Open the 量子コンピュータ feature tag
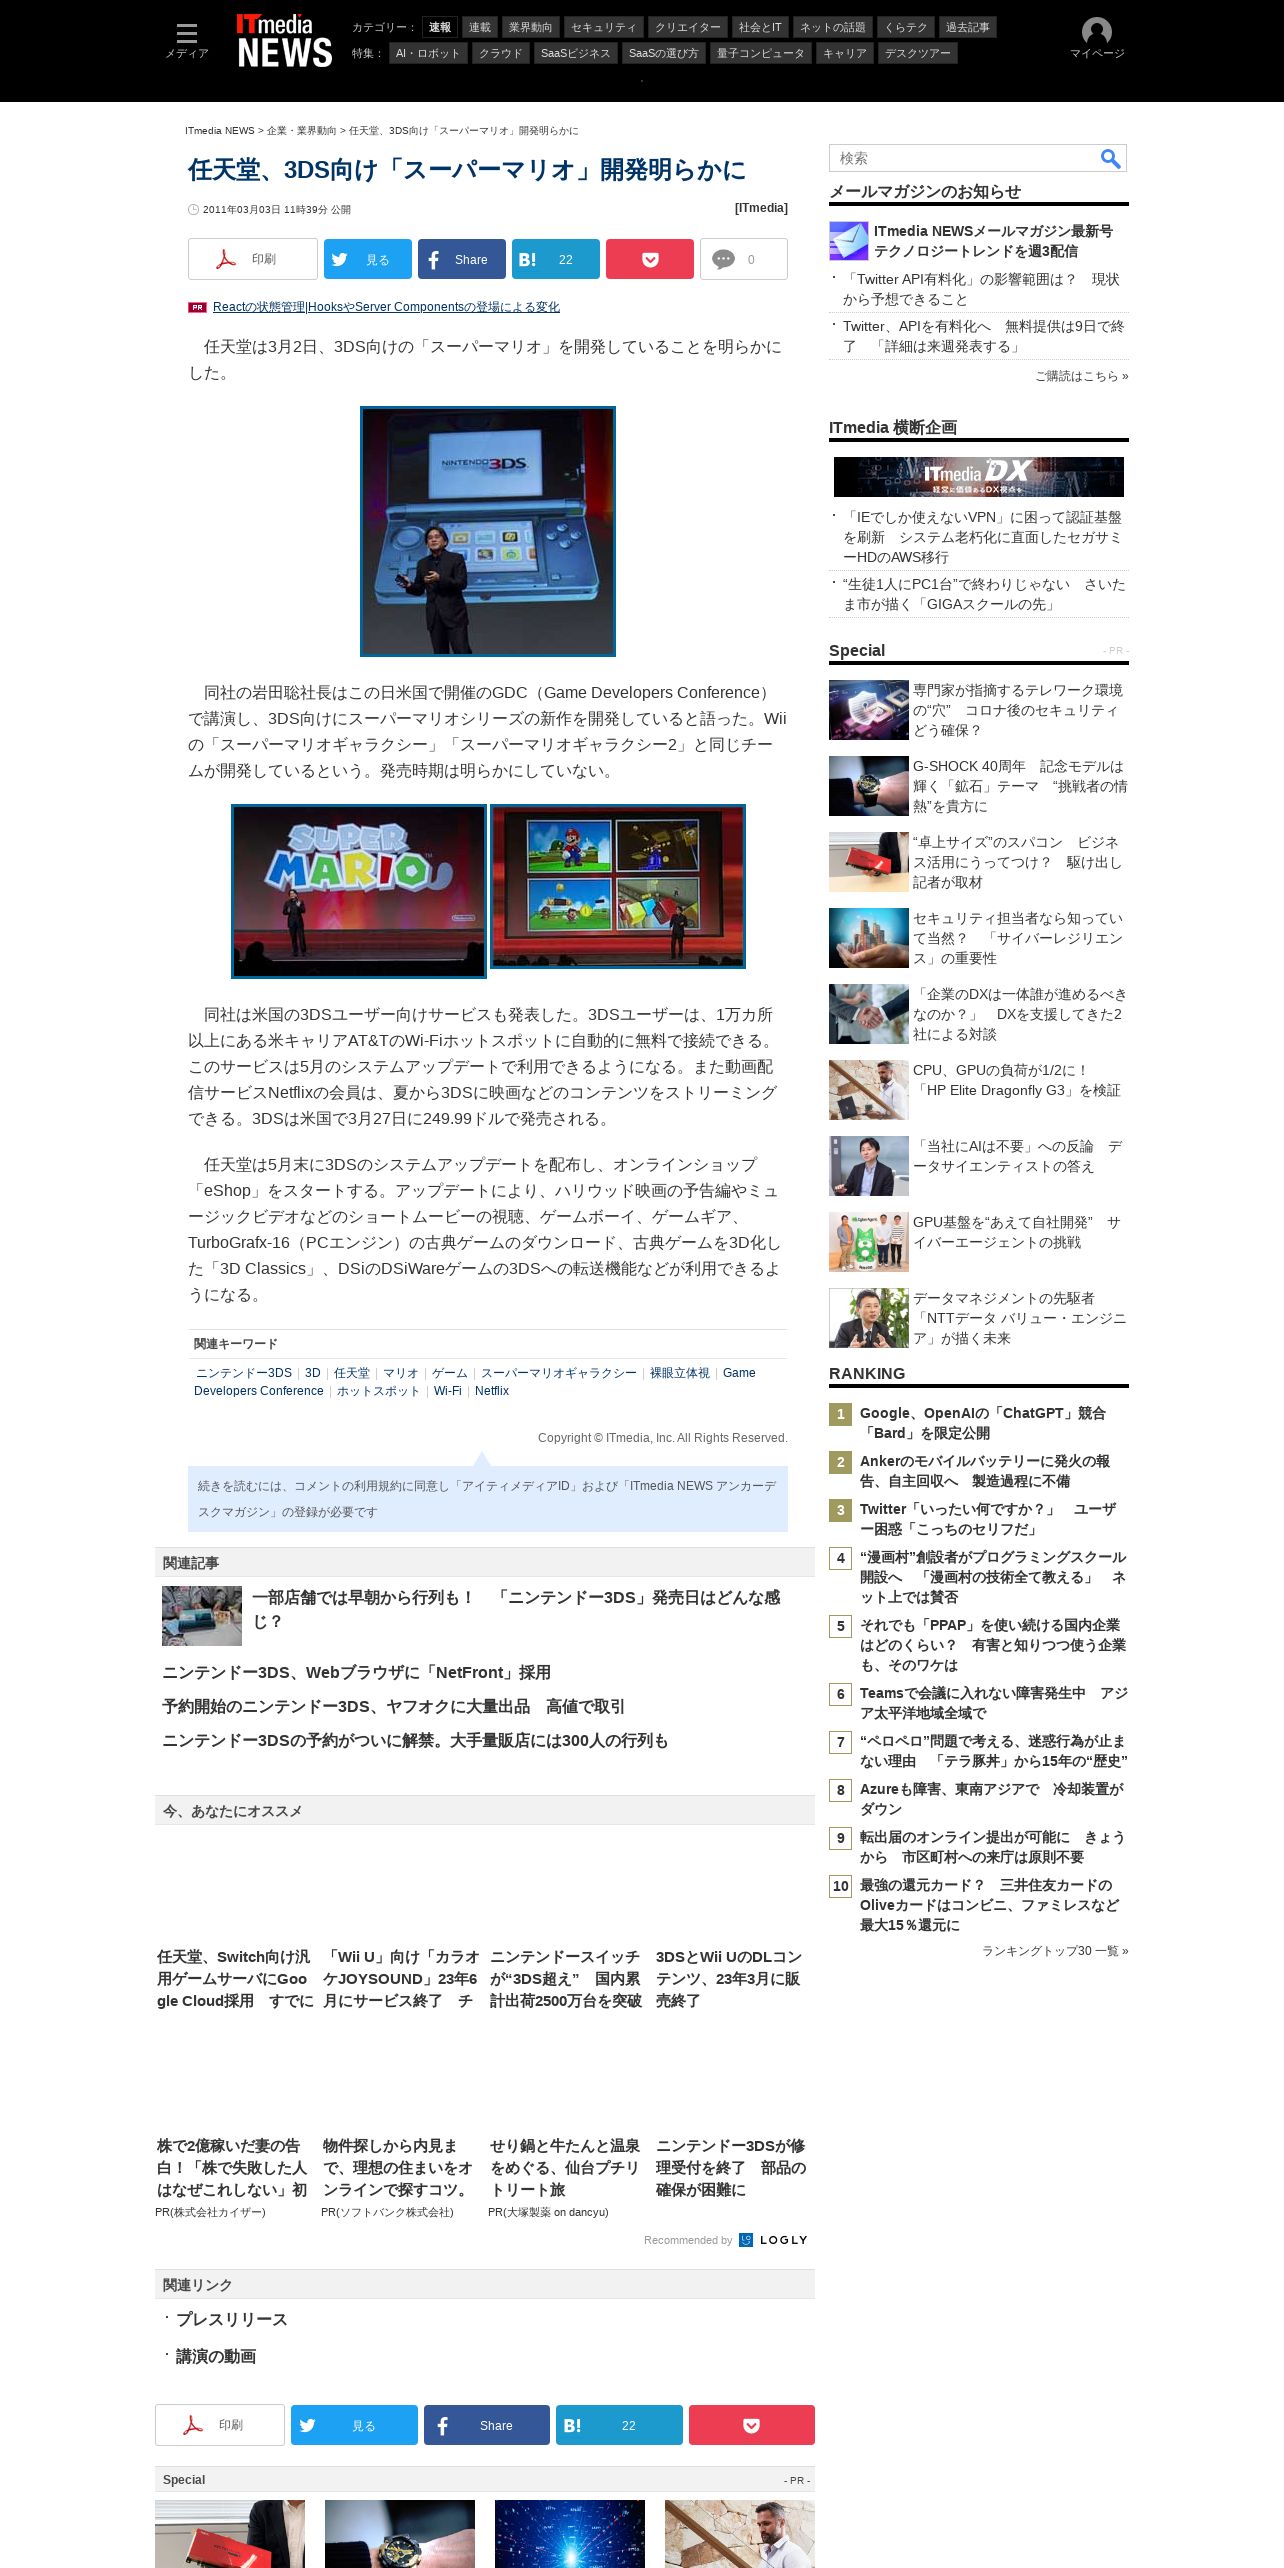This screenshot has width=1284, height=2568. point(760,53)
